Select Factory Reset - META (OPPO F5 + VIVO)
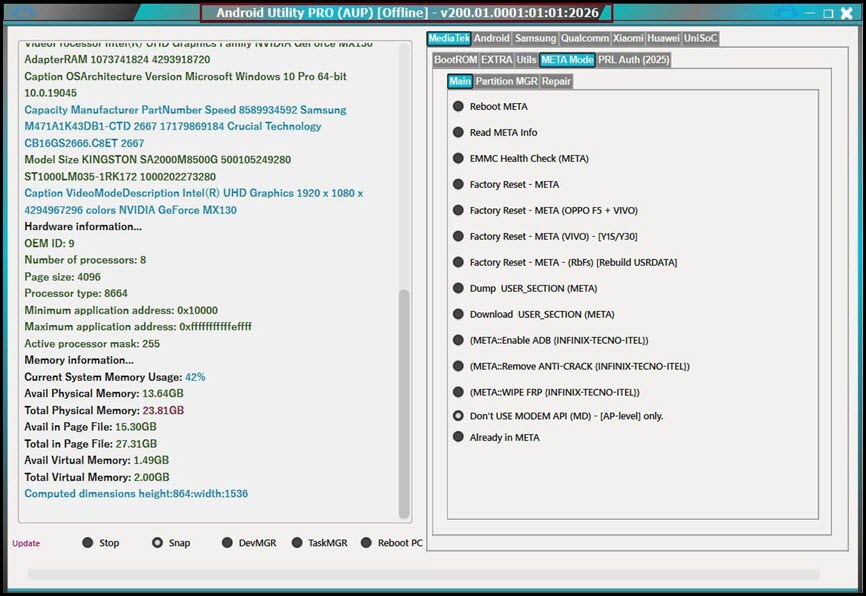 545,210
